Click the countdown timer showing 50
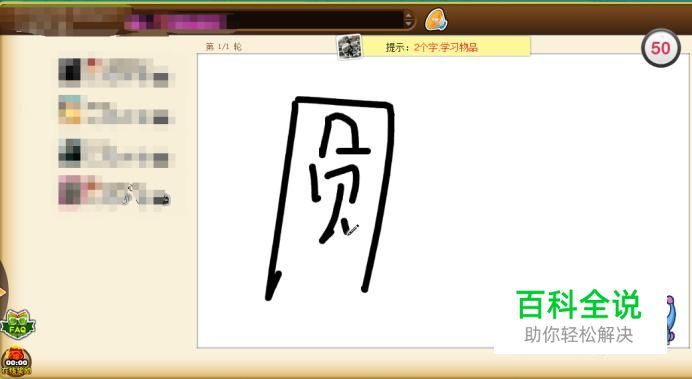 point(661,48)
